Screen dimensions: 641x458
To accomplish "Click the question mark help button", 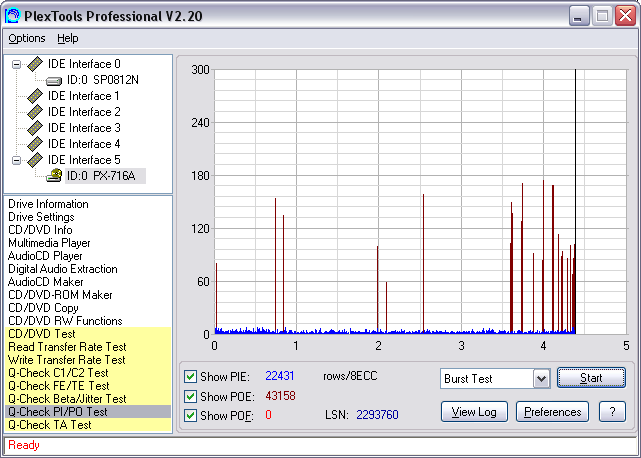I will click(612, 412).
